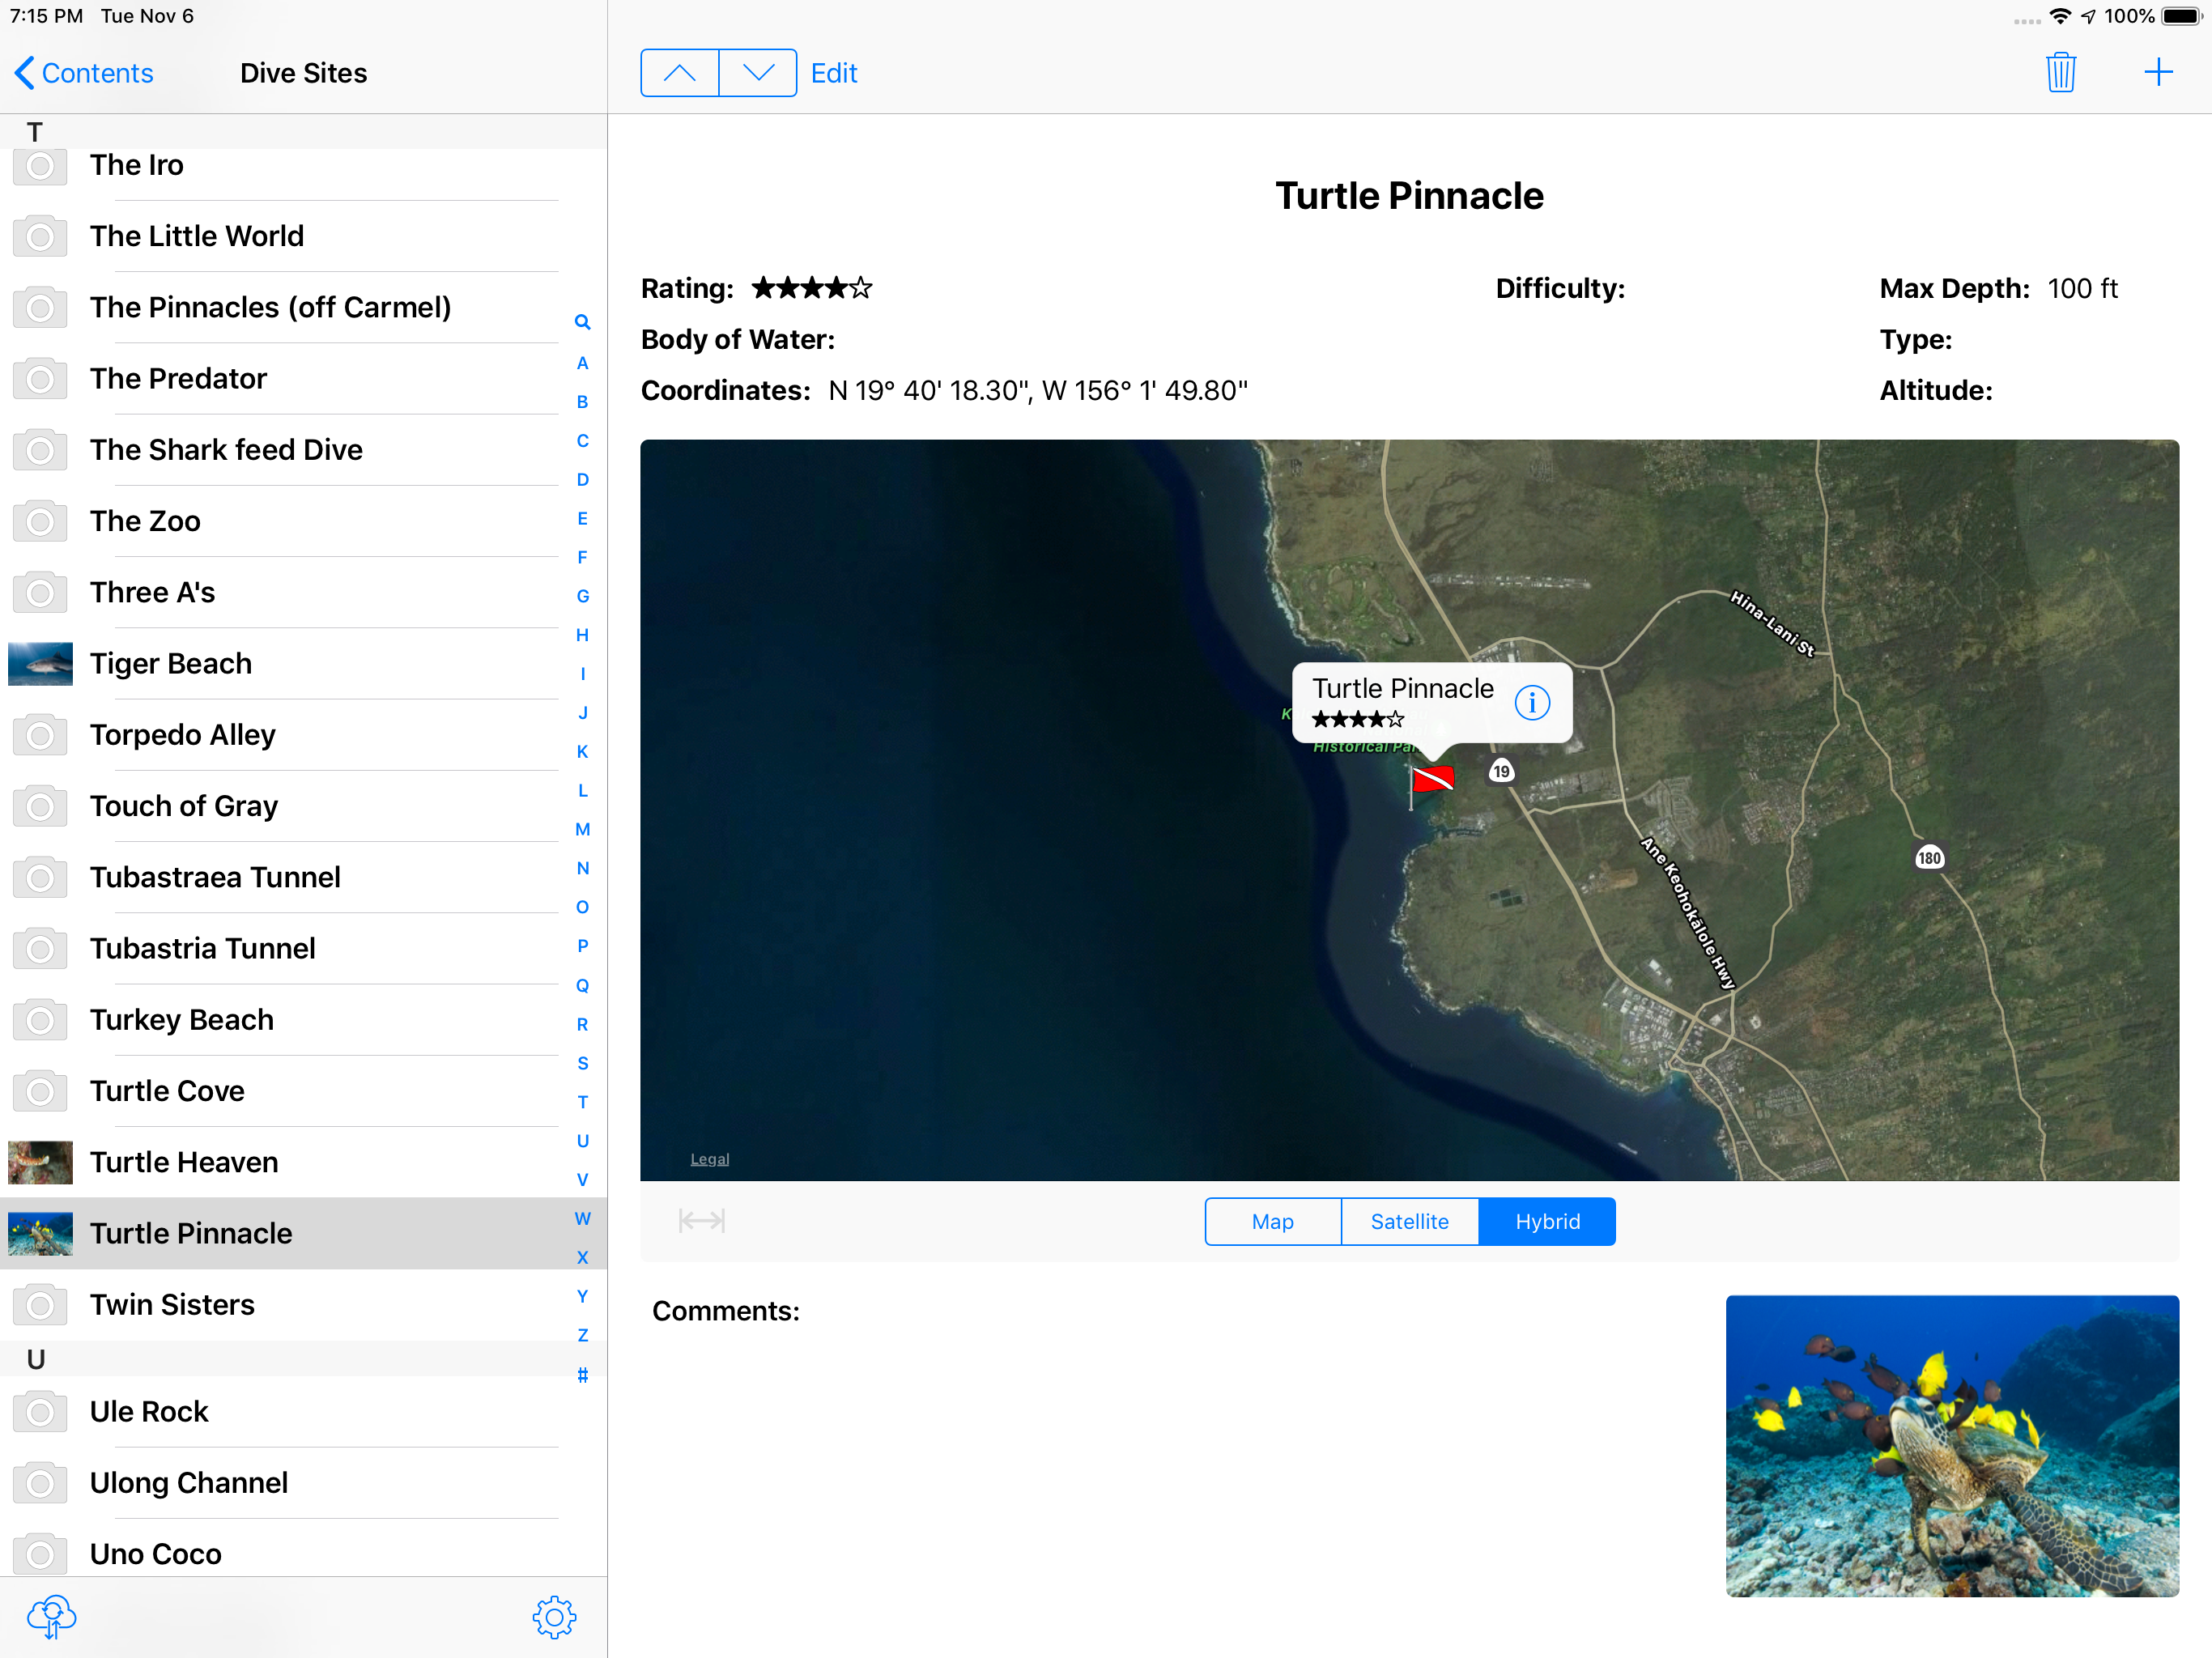This screenshot has height=1658, width=2212.
Task: Click the info icon in map callout
Action: click(1531, 702)
